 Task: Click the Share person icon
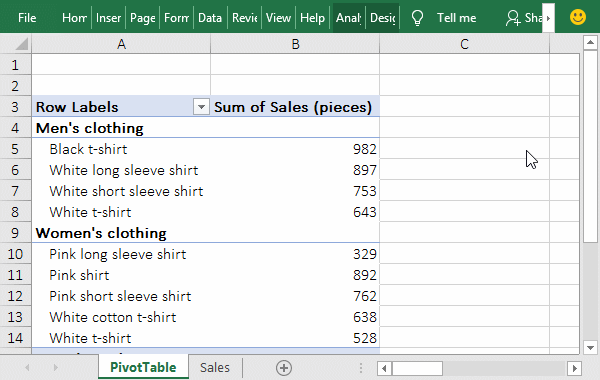tap(513, 18)
